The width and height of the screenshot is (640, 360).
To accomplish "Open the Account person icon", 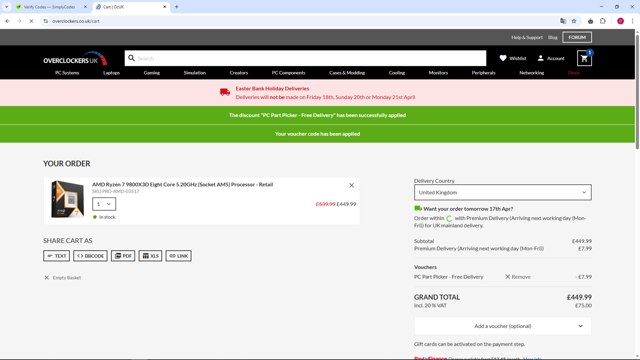I will (x=540, y=58).
